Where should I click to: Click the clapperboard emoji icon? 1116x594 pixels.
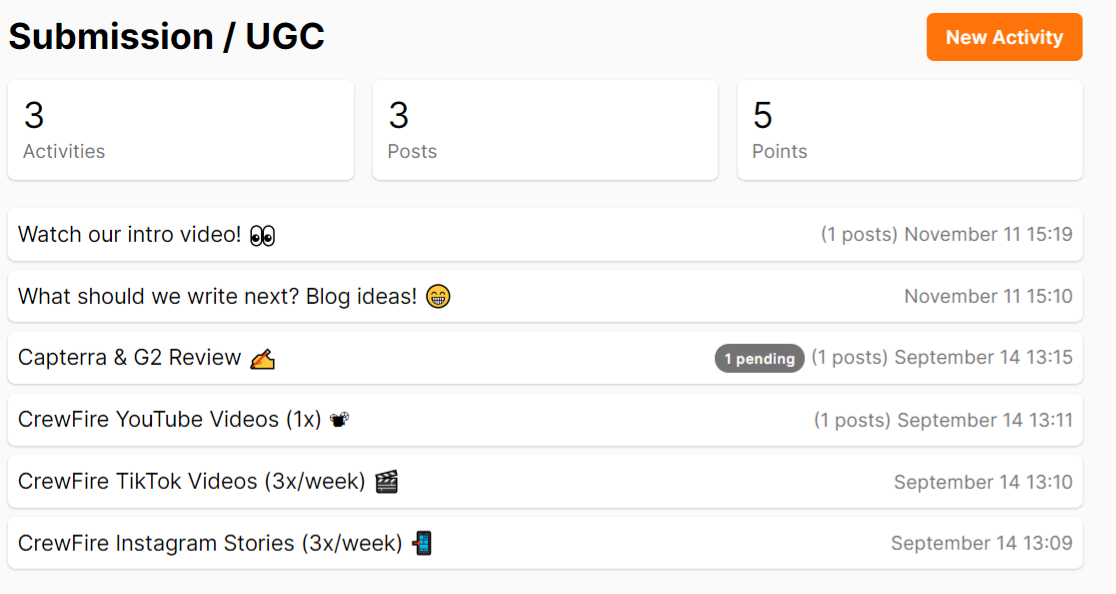(386, 482)
